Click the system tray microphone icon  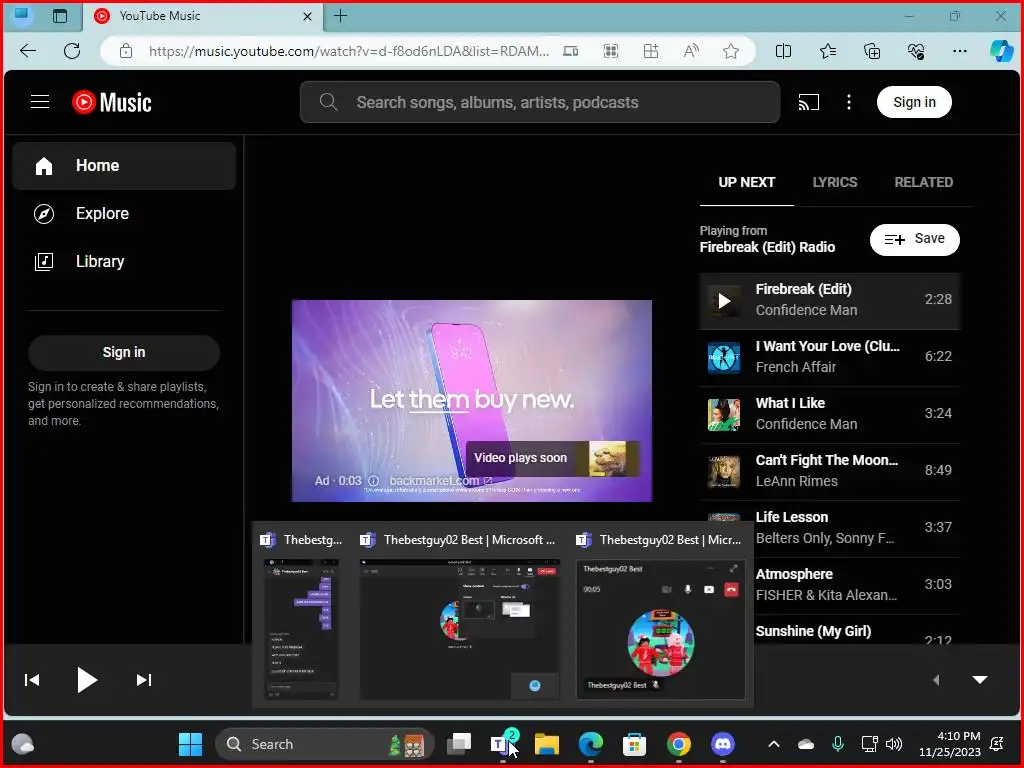838,744
